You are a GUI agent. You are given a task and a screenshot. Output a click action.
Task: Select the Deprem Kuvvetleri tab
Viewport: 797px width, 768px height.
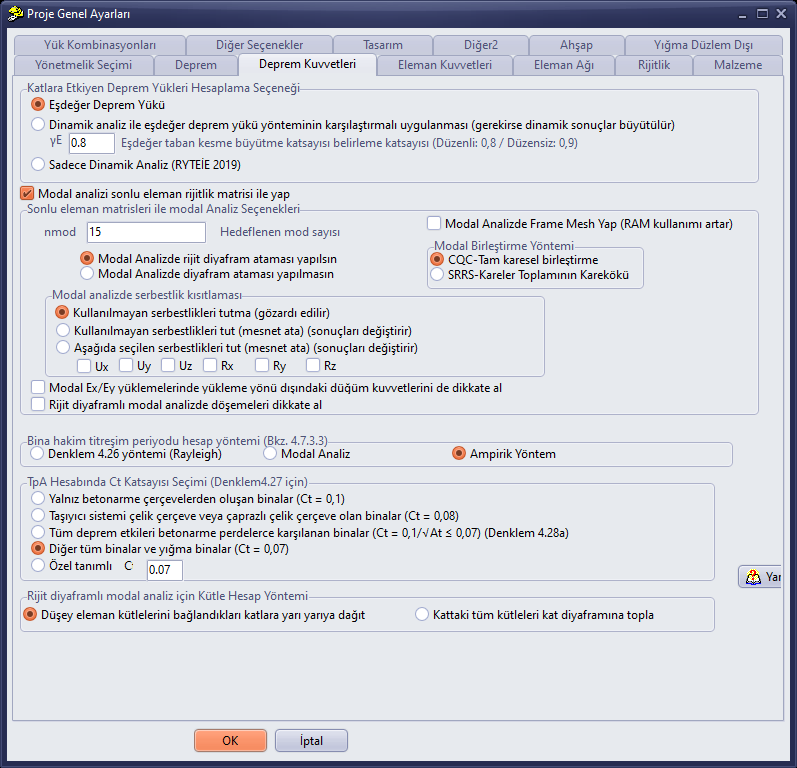pyautogui.click(x=308, y=64)
